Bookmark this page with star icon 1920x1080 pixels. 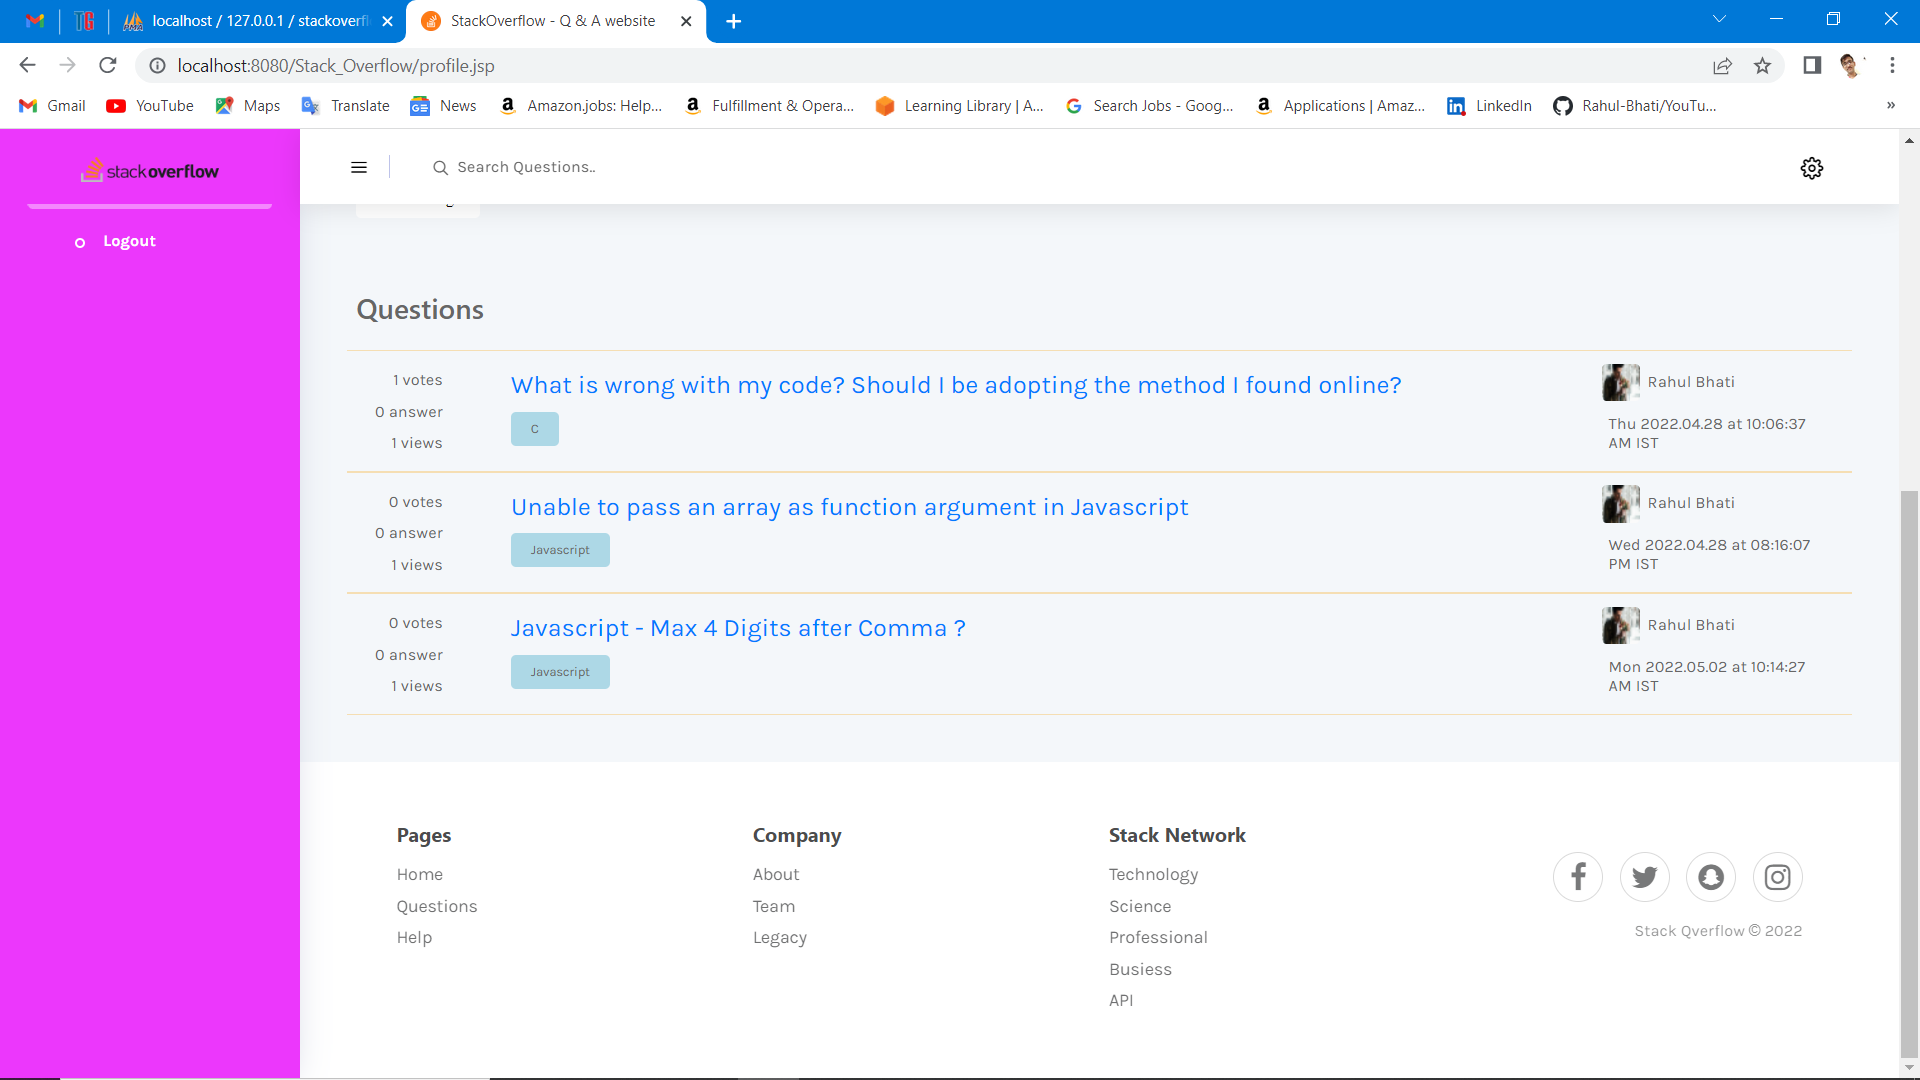click(1762, 66)
